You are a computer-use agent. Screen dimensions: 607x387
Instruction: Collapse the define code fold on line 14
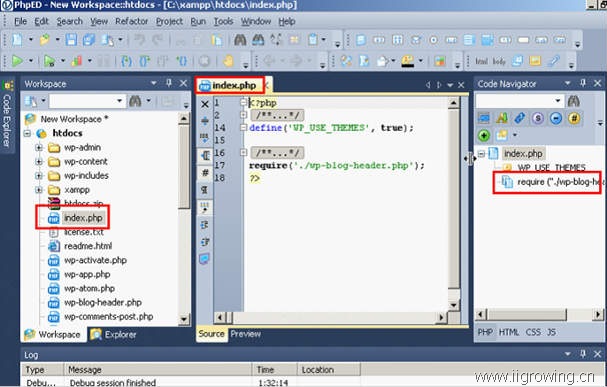(243, 127)
